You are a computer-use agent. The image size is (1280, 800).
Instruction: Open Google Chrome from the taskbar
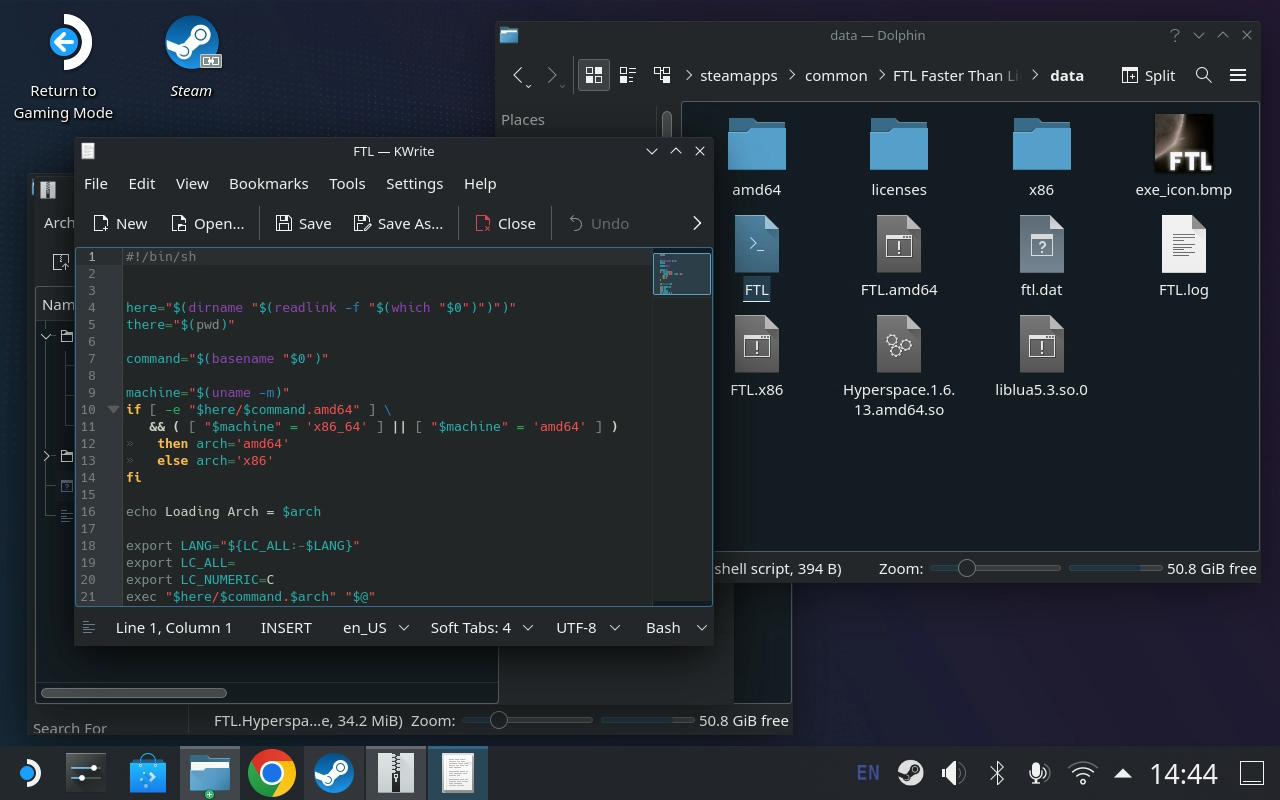click(271, 773)
